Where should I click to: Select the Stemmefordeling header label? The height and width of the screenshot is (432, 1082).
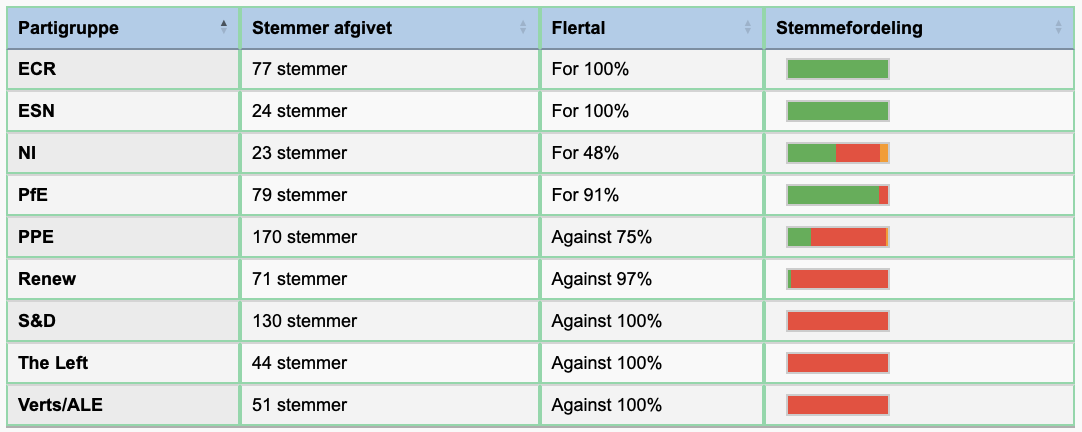point(849,28)
